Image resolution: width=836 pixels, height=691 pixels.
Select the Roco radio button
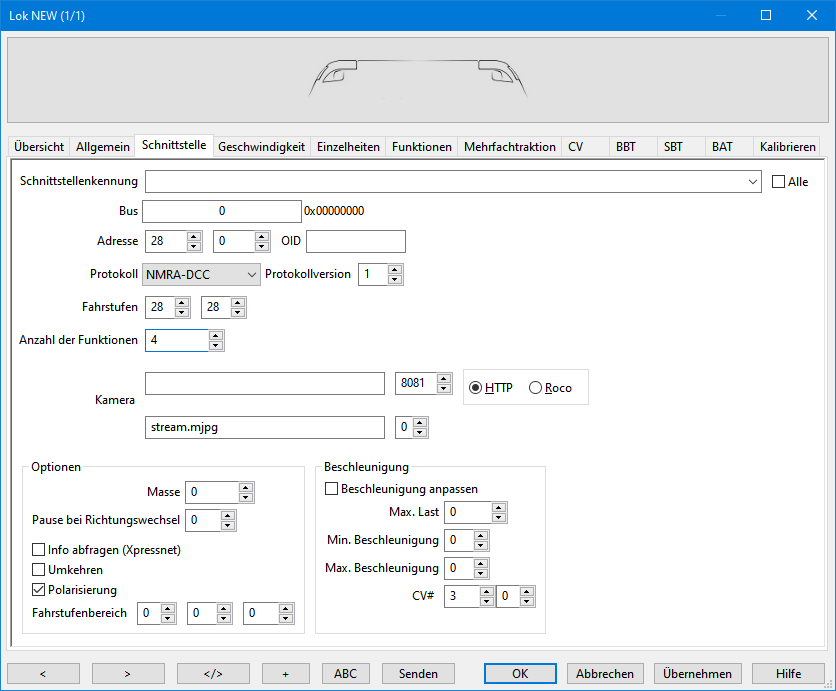click(x=535, y=388)
